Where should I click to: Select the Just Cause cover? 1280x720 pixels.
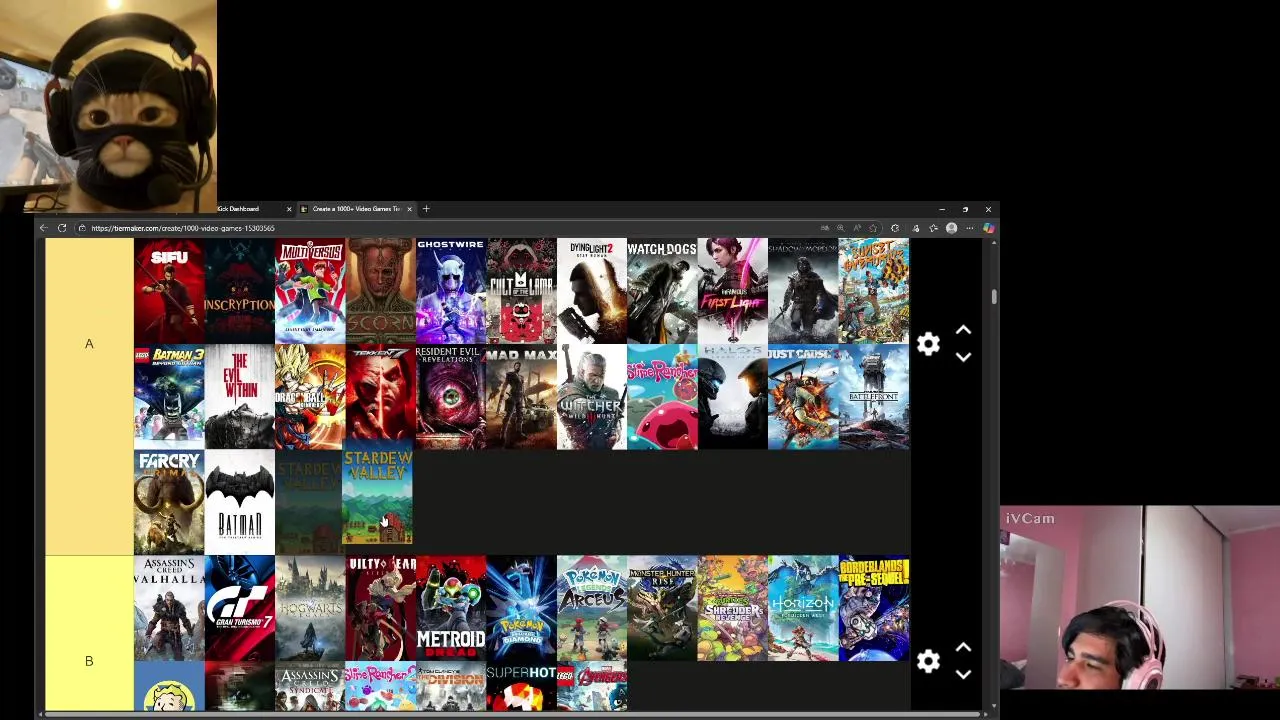click(803, 397)
